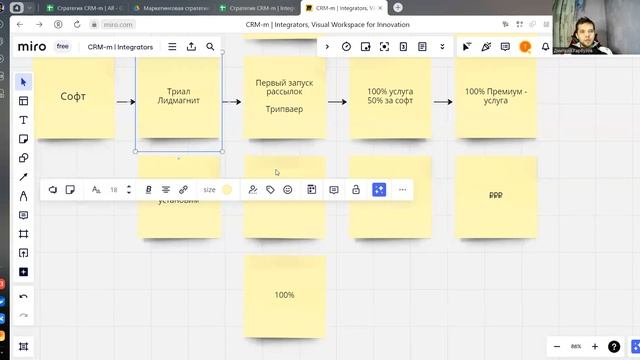Open more apps plus button
The height and width of the screenshot is (360, 640).
23,272
